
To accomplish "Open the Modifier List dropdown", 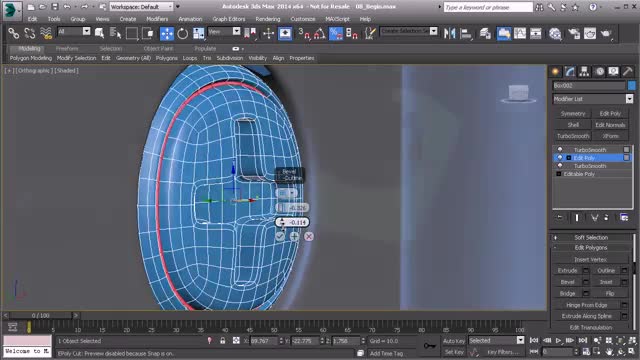I will coord(593,99).
